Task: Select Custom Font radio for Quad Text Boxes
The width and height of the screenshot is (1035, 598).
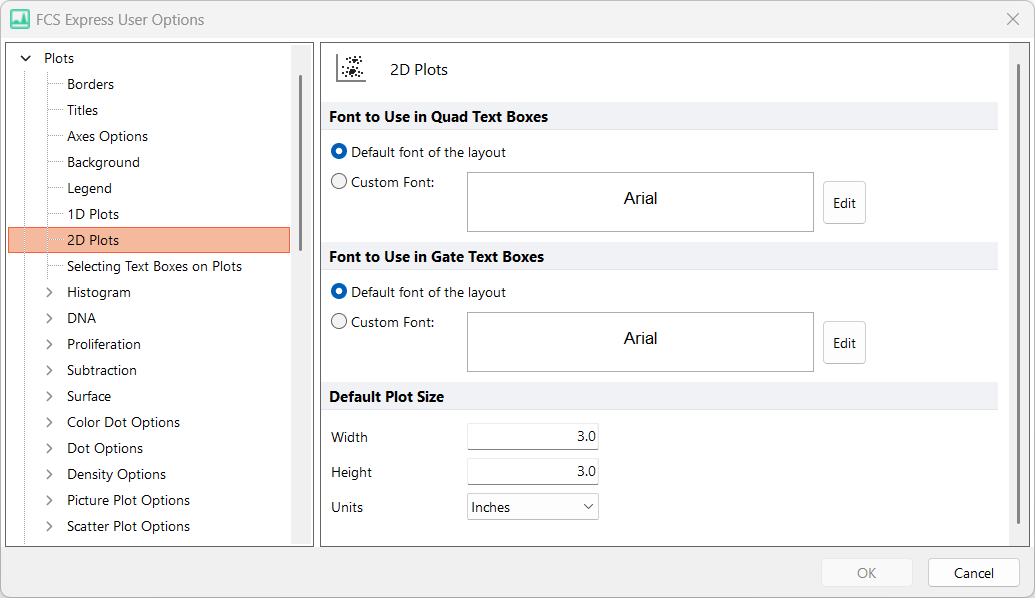Action: 339,182
